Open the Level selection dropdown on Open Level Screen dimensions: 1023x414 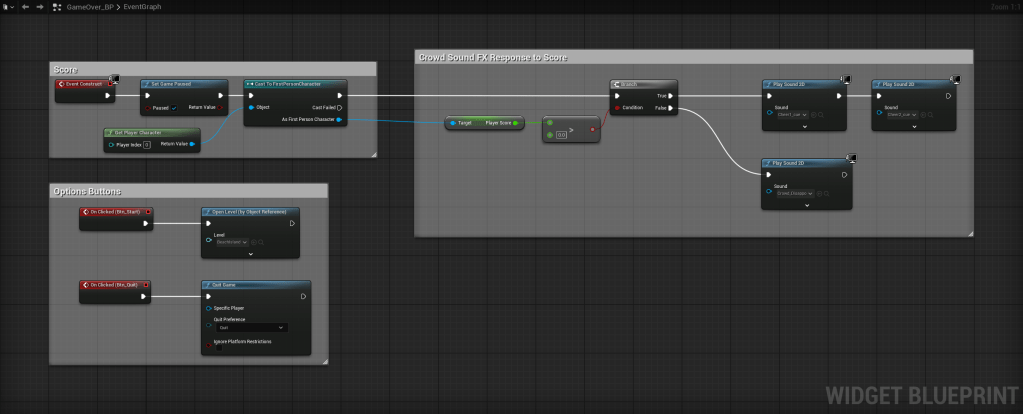pos(232,242)
